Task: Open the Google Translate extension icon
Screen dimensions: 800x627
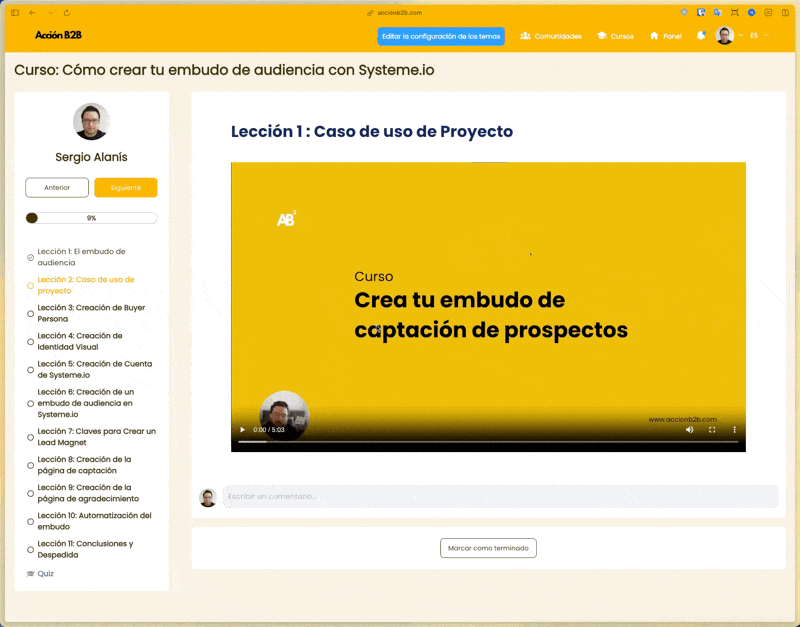Action: click(718, 12)
